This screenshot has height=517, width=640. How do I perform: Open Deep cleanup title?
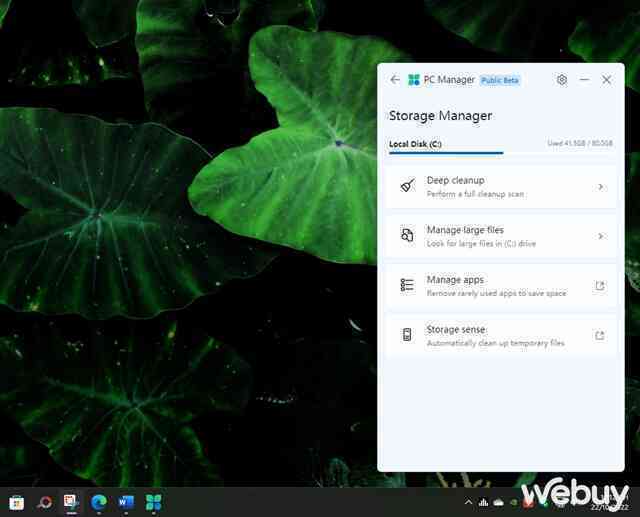click(456, 180)
